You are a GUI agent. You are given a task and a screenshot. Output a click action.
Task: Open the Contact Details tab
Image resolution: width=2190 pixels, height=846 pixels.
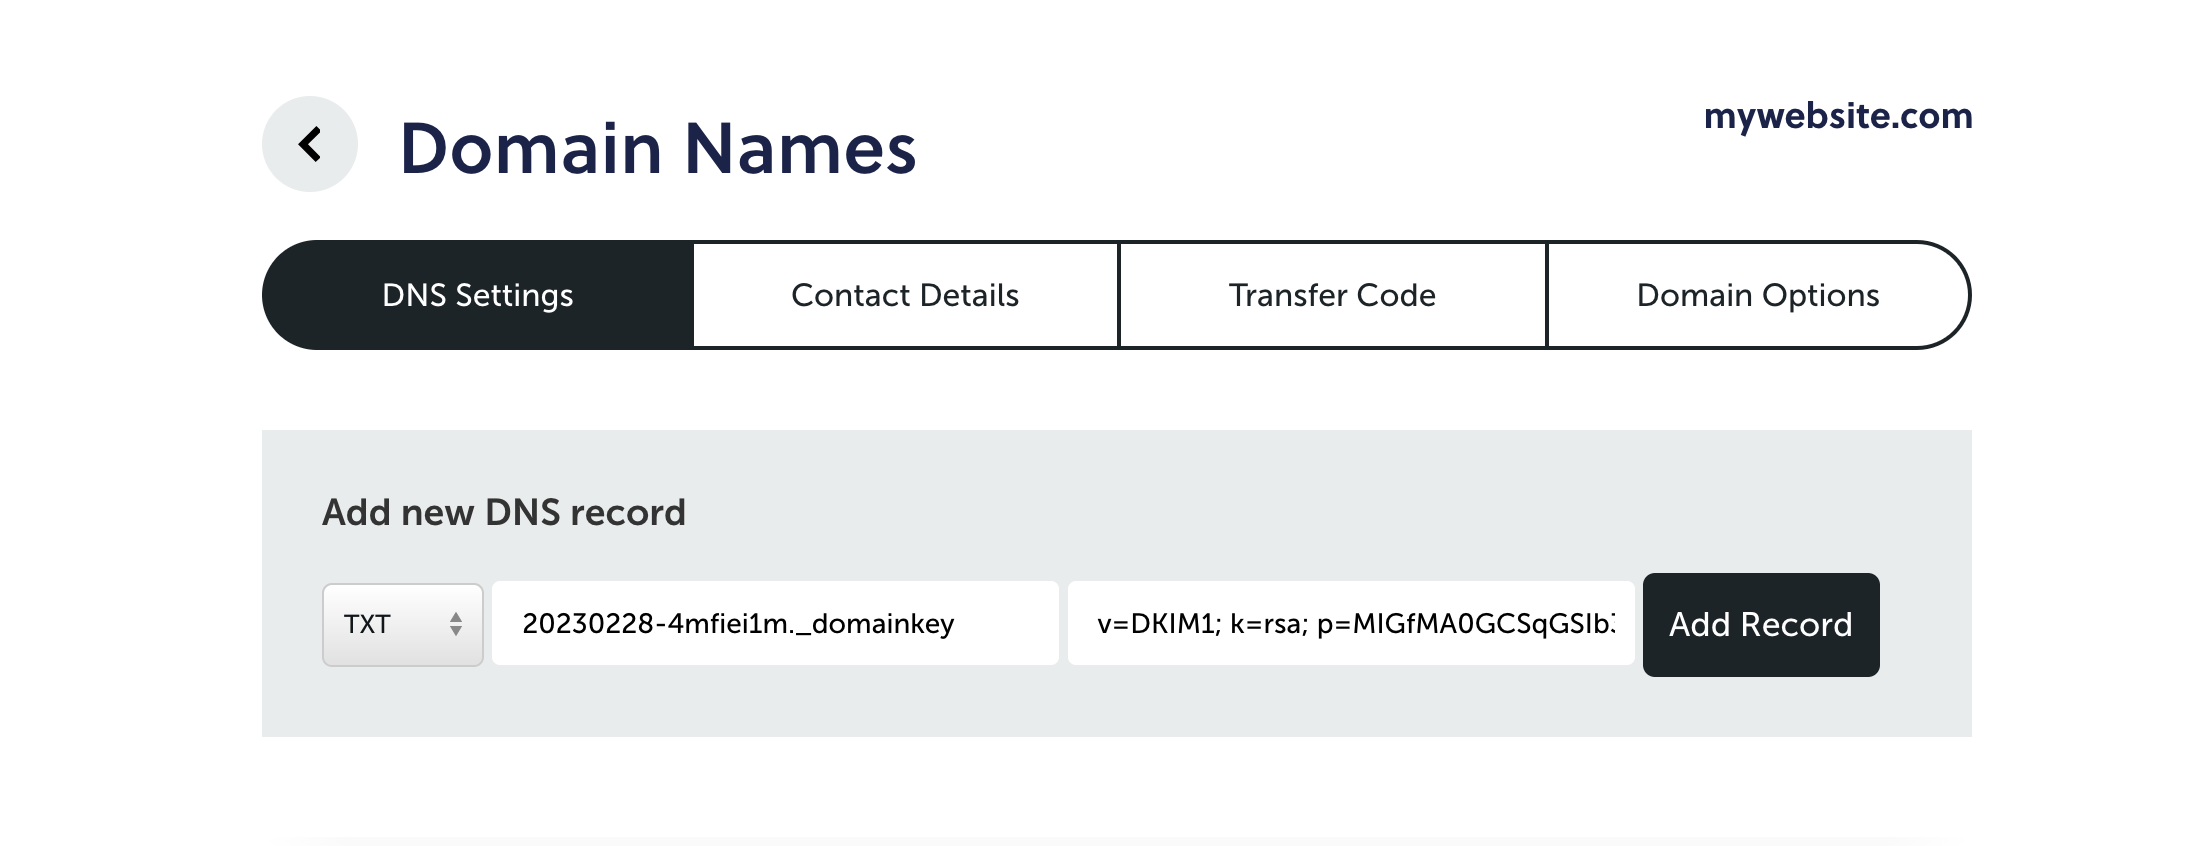(x=905, y=295)
